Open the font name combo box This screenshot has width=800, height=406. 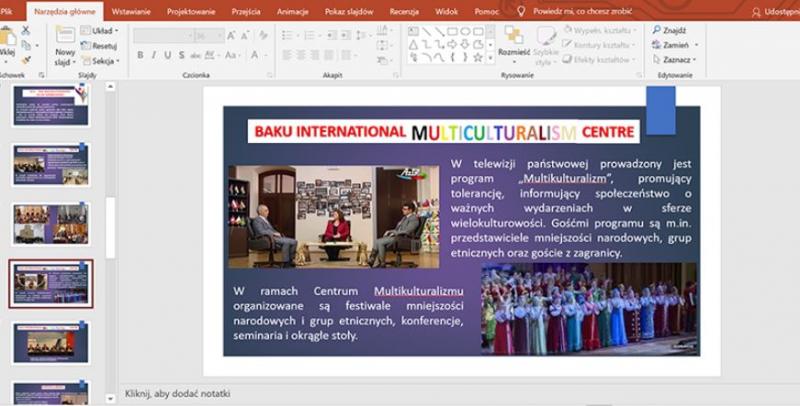point(163,36)
